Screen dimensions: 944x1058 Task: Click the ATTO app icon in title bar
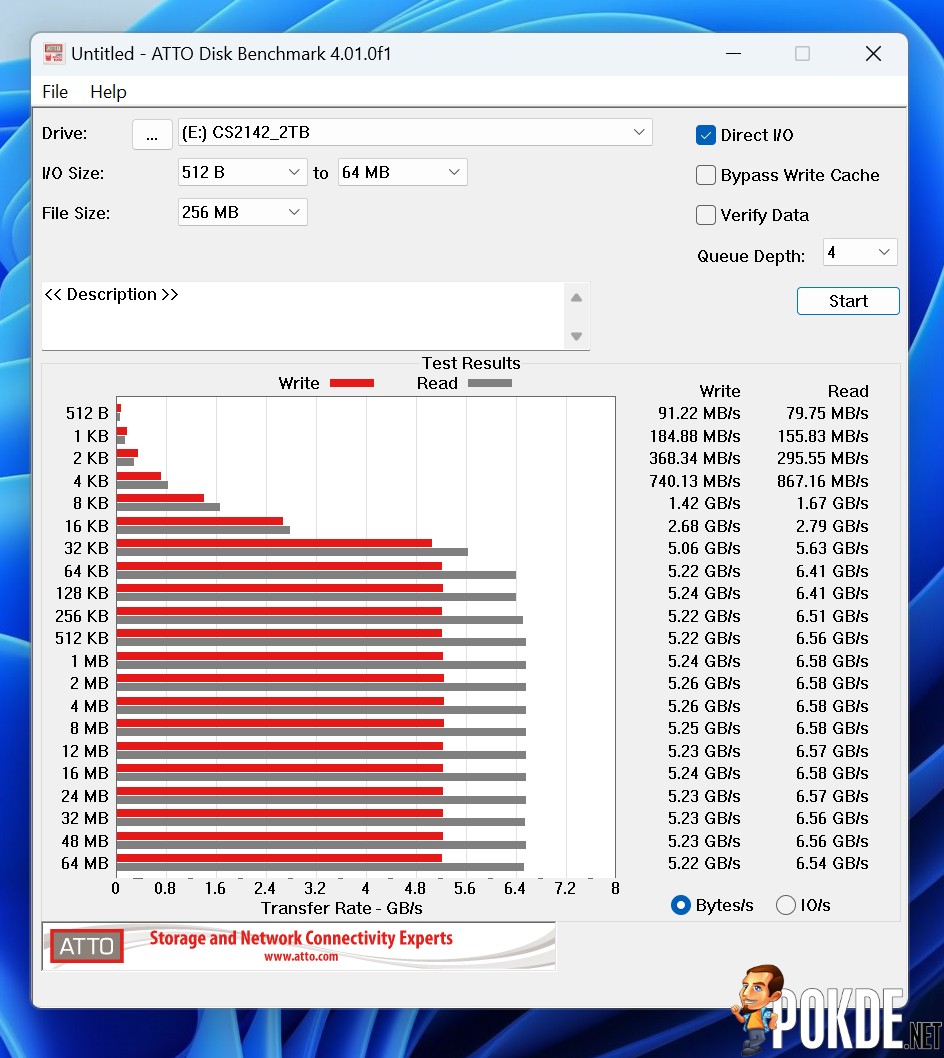coord(53,53)
